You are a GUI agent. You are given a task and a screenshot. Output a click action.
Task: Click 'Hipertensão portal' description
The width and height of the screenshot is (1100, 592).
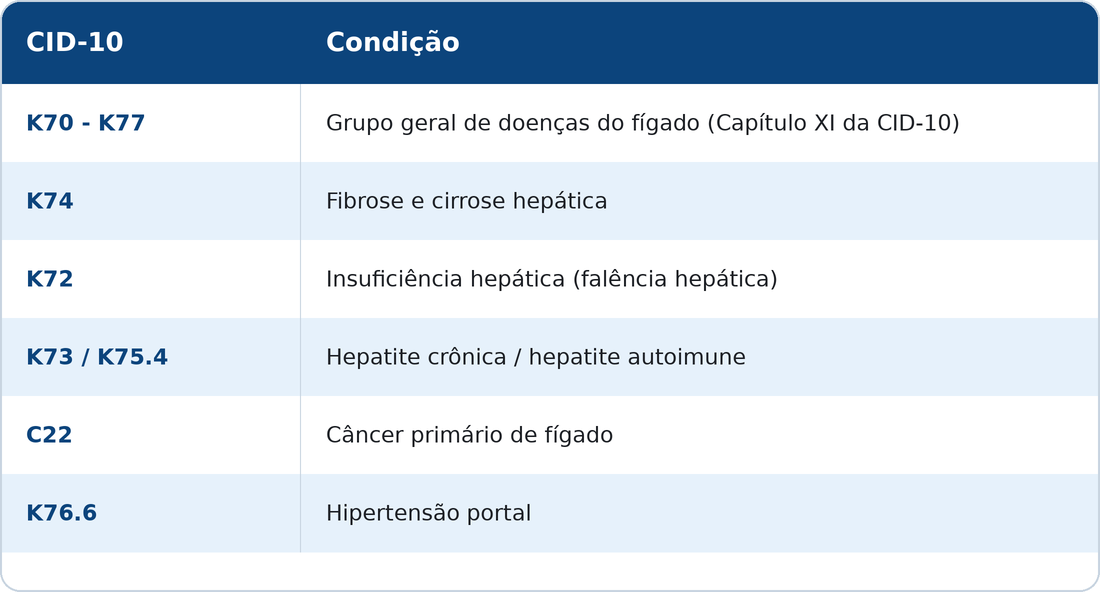[x=429, y=513]
